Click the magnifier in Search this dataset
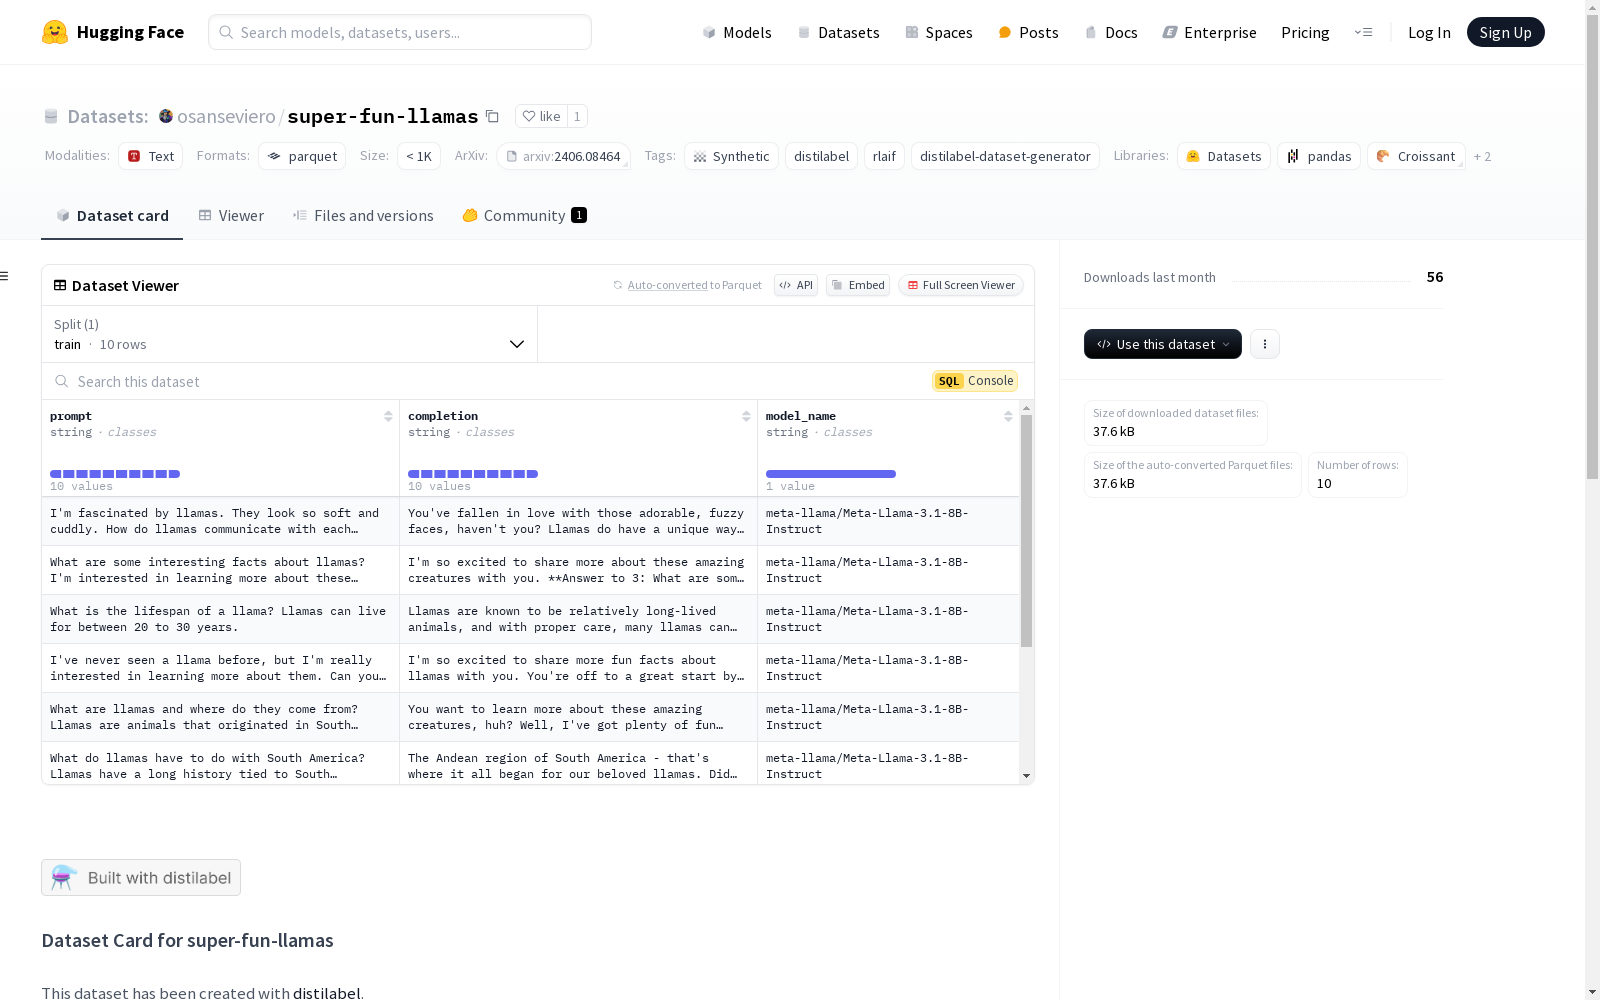 pyautogui.click(x=62, y=381)
